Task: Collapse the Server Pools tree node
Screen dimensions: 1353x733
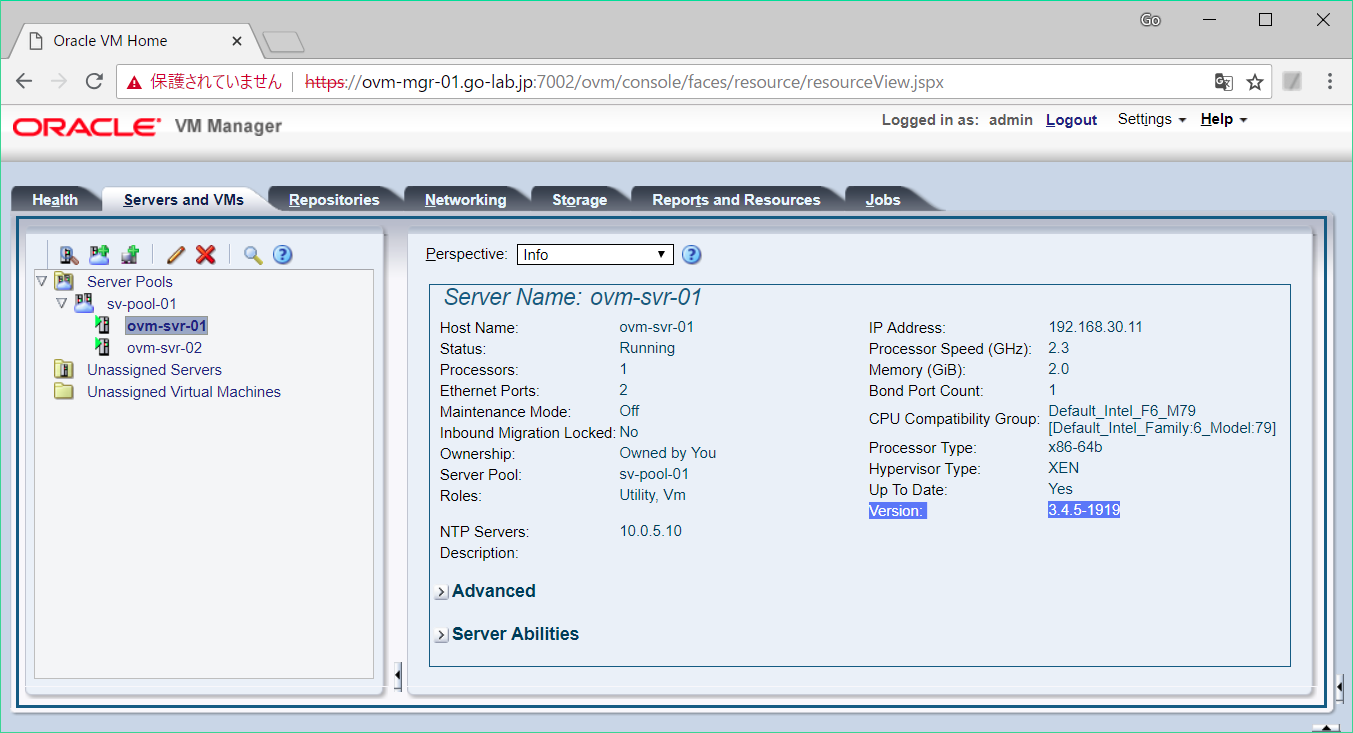Action: pos(41,282)
